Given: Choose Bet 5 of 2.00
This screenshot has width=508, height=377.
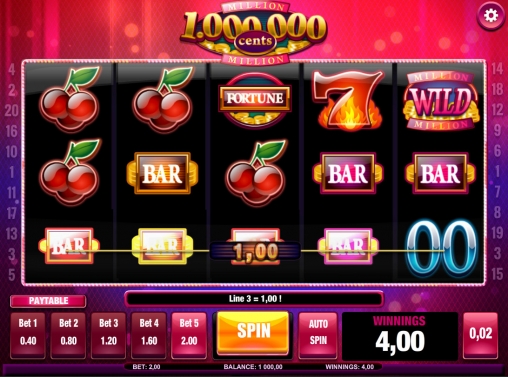Looking at the screenshot, I should (x=189, y=335).
